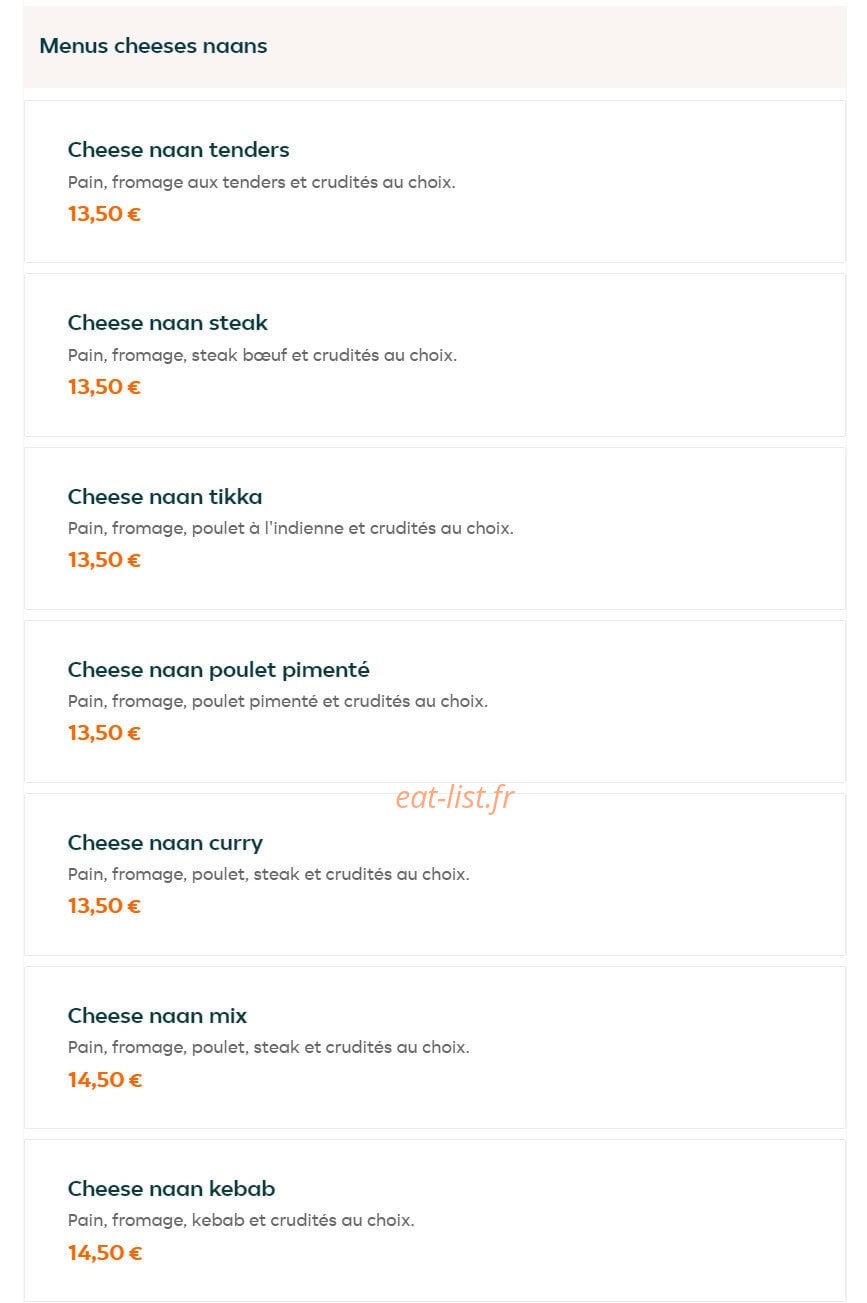867x1303 pixels.
Task: Click the 14,50 € price under kebab
Action: 105,1253
